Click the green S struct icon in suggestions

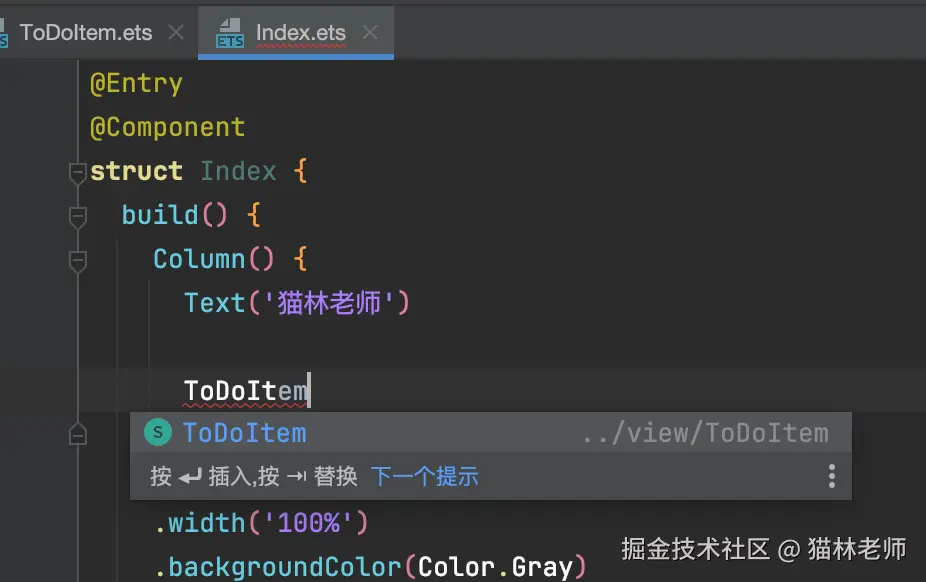coord(158,432)
